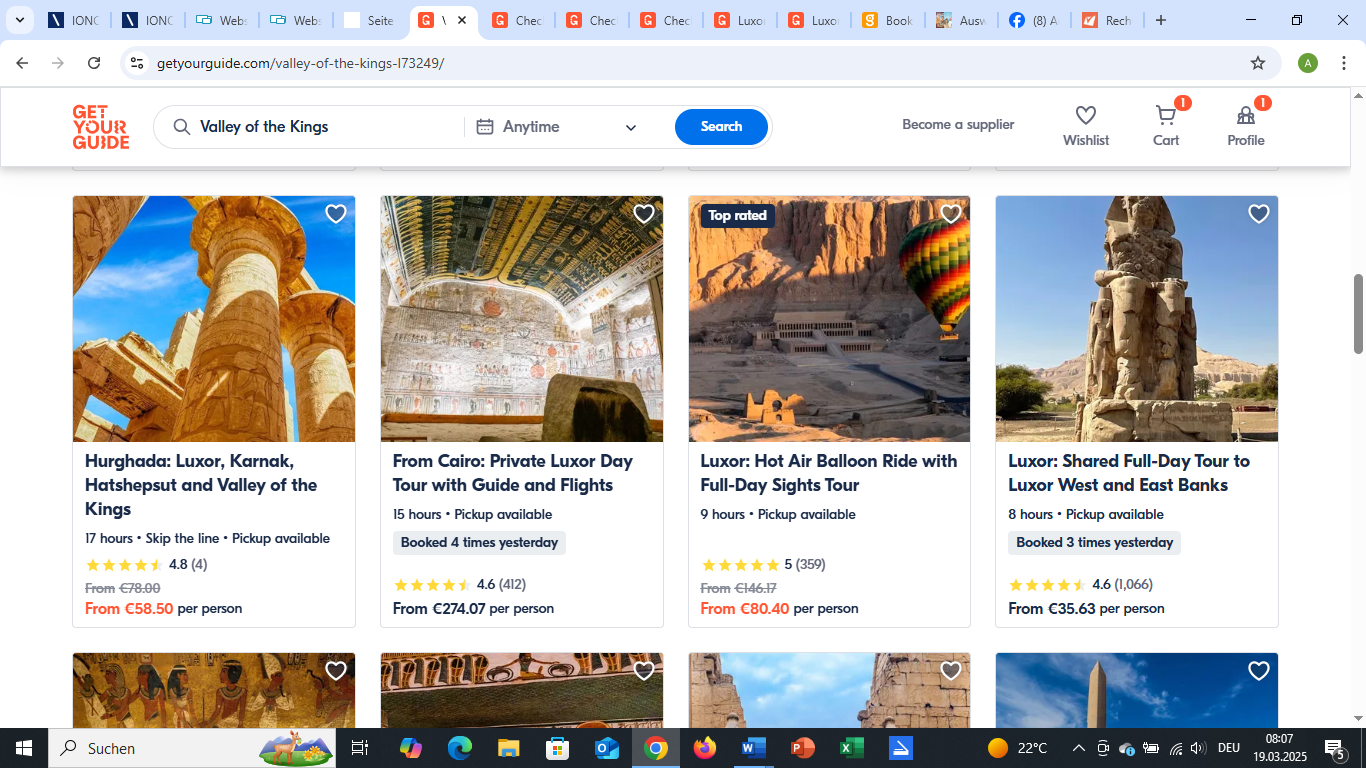The height and width of the screenshot is (768, 1366).
Task: Click the Booked 3 times yesterday label
Action: 1094,543
